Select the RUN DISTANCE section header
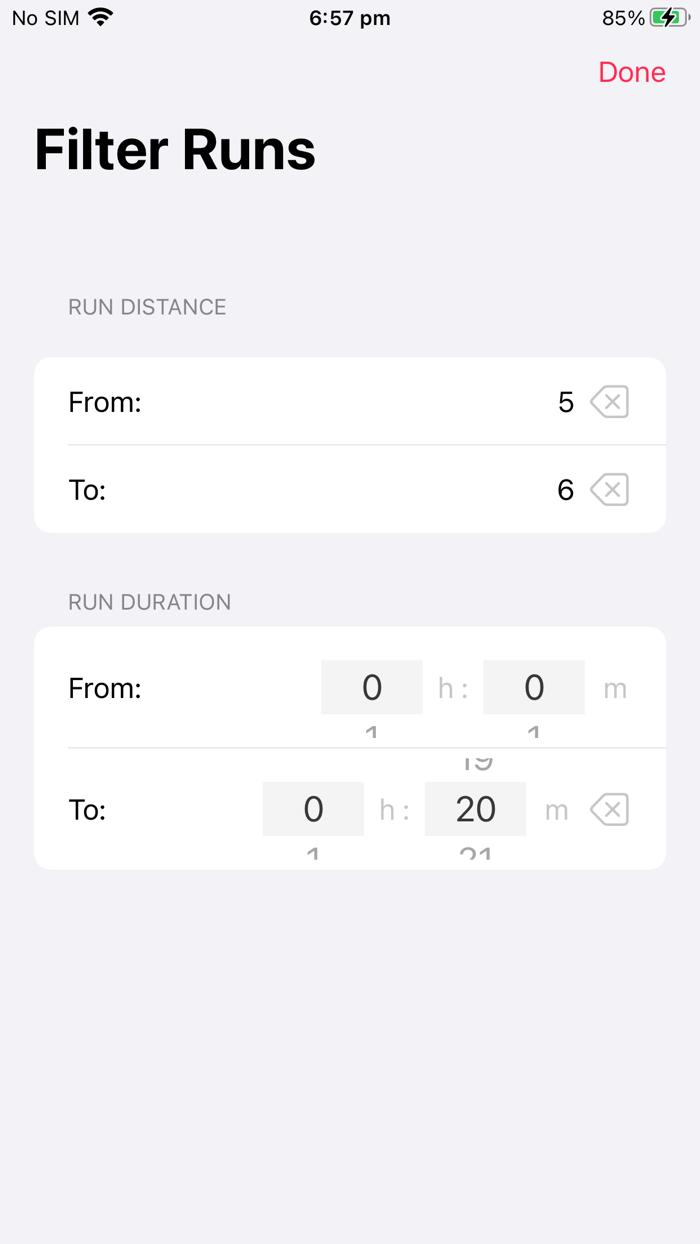 coord(146,307)
